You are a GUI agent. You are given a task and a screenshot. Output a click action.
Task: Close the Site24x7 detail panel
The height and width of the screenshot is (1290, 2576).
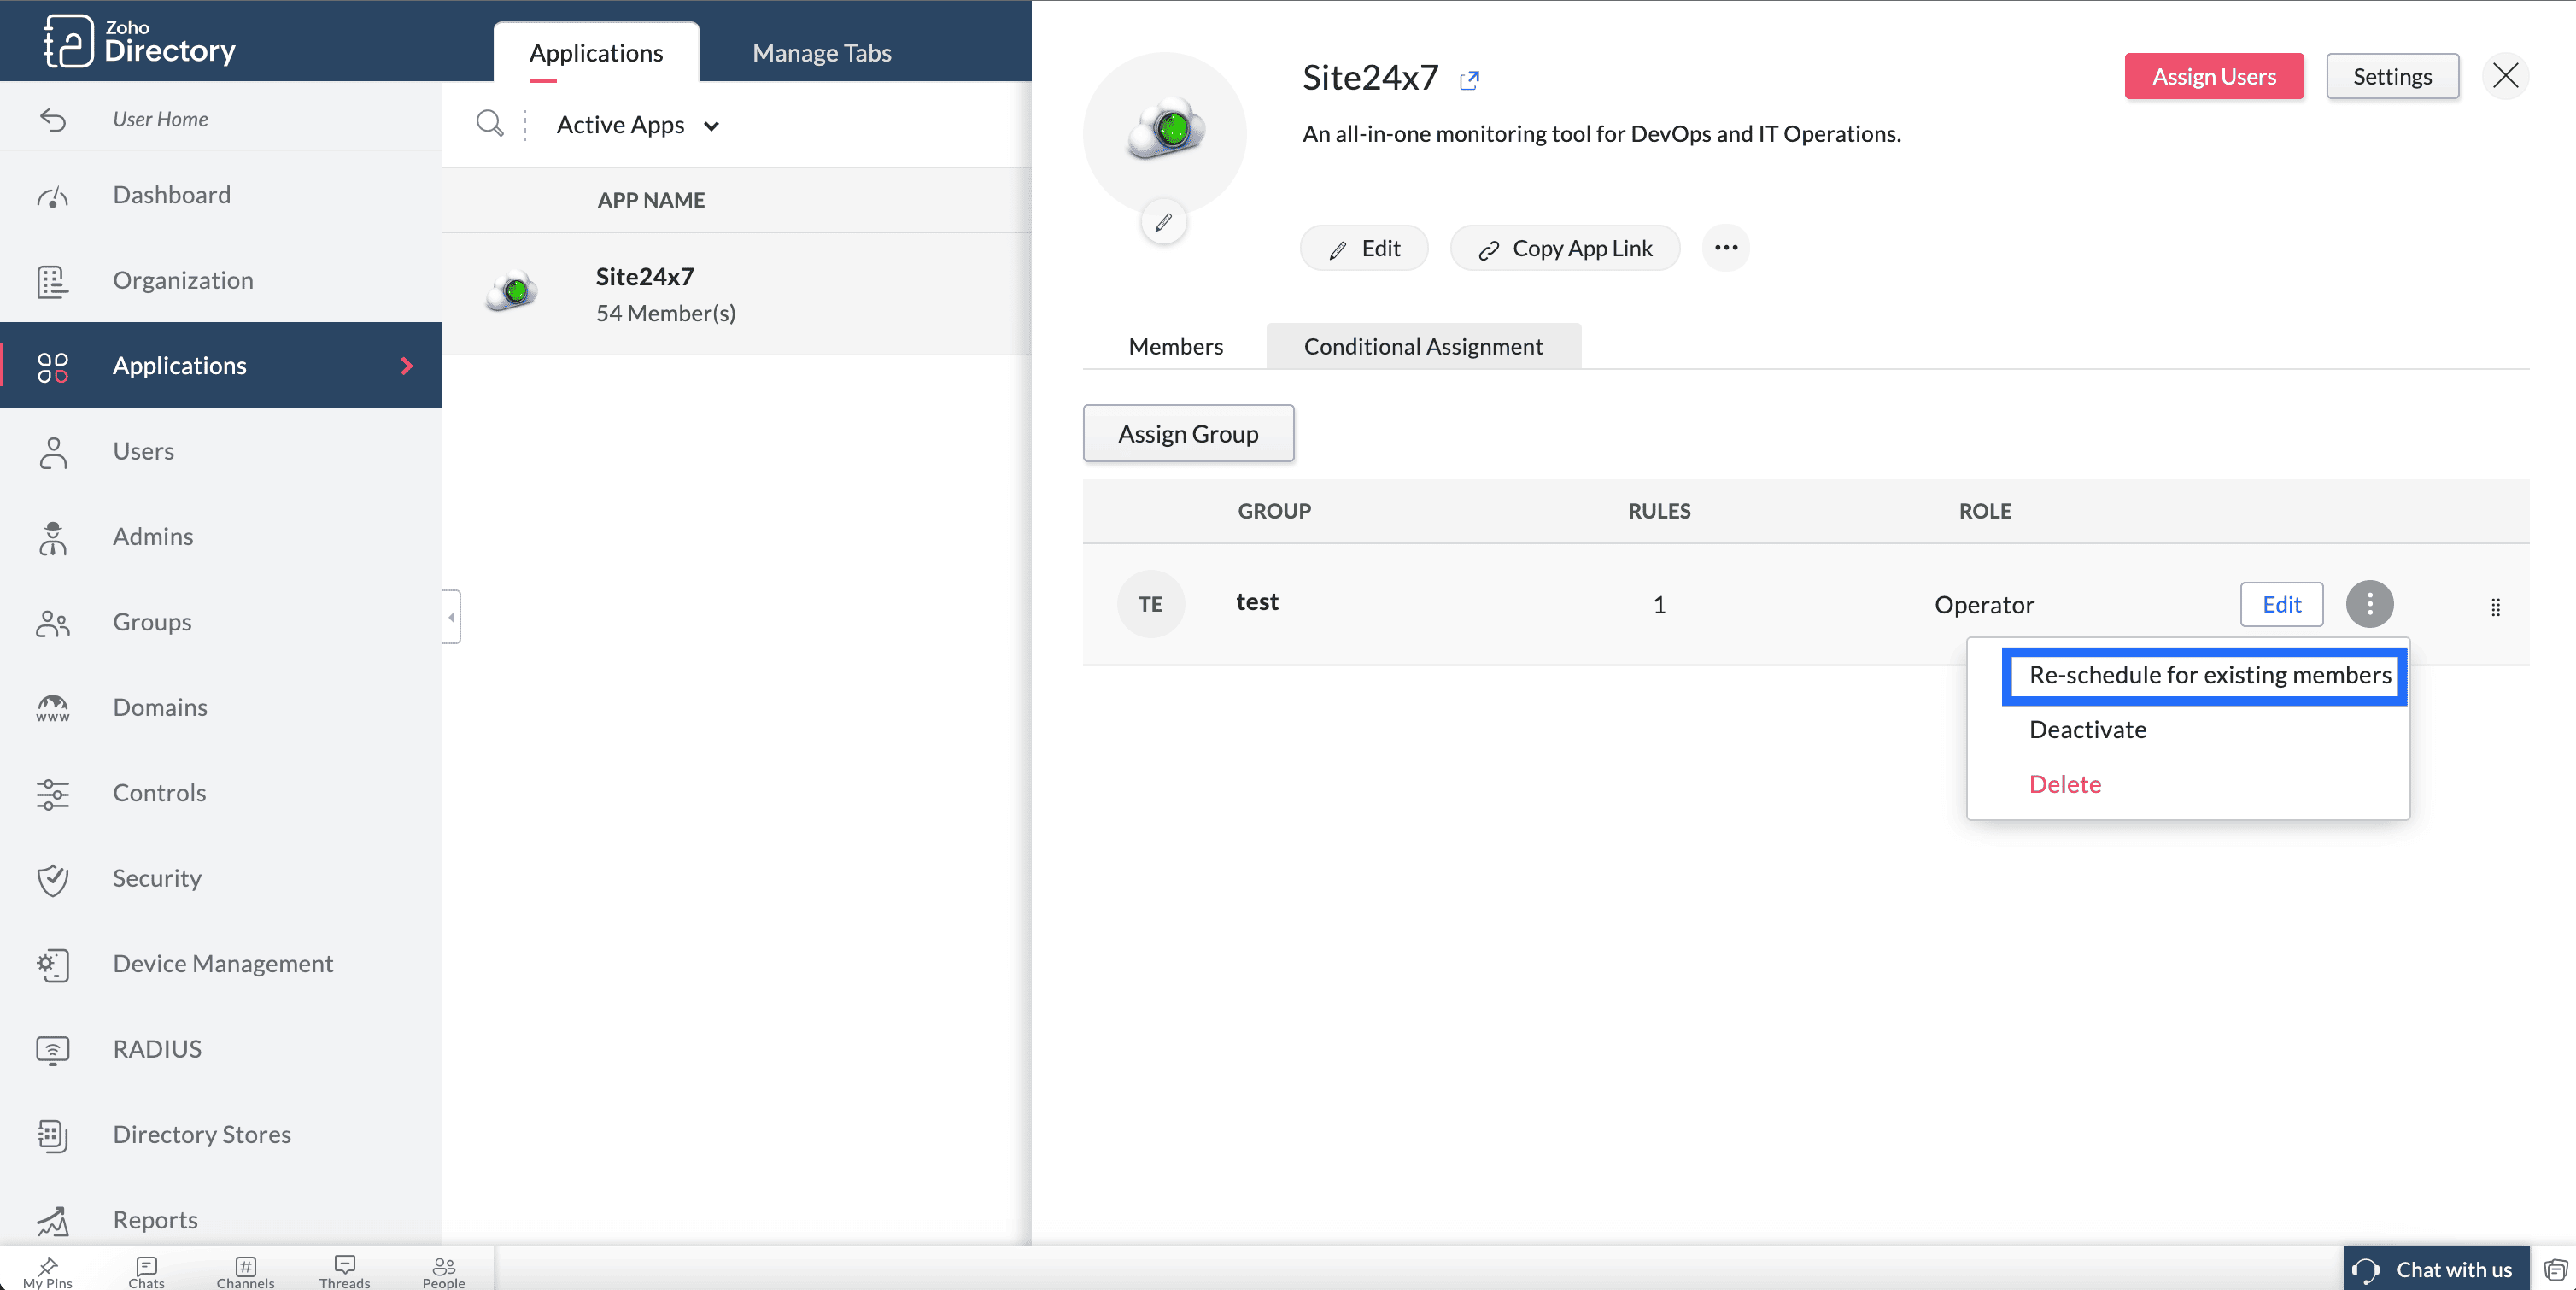[x=2505, y=76]
